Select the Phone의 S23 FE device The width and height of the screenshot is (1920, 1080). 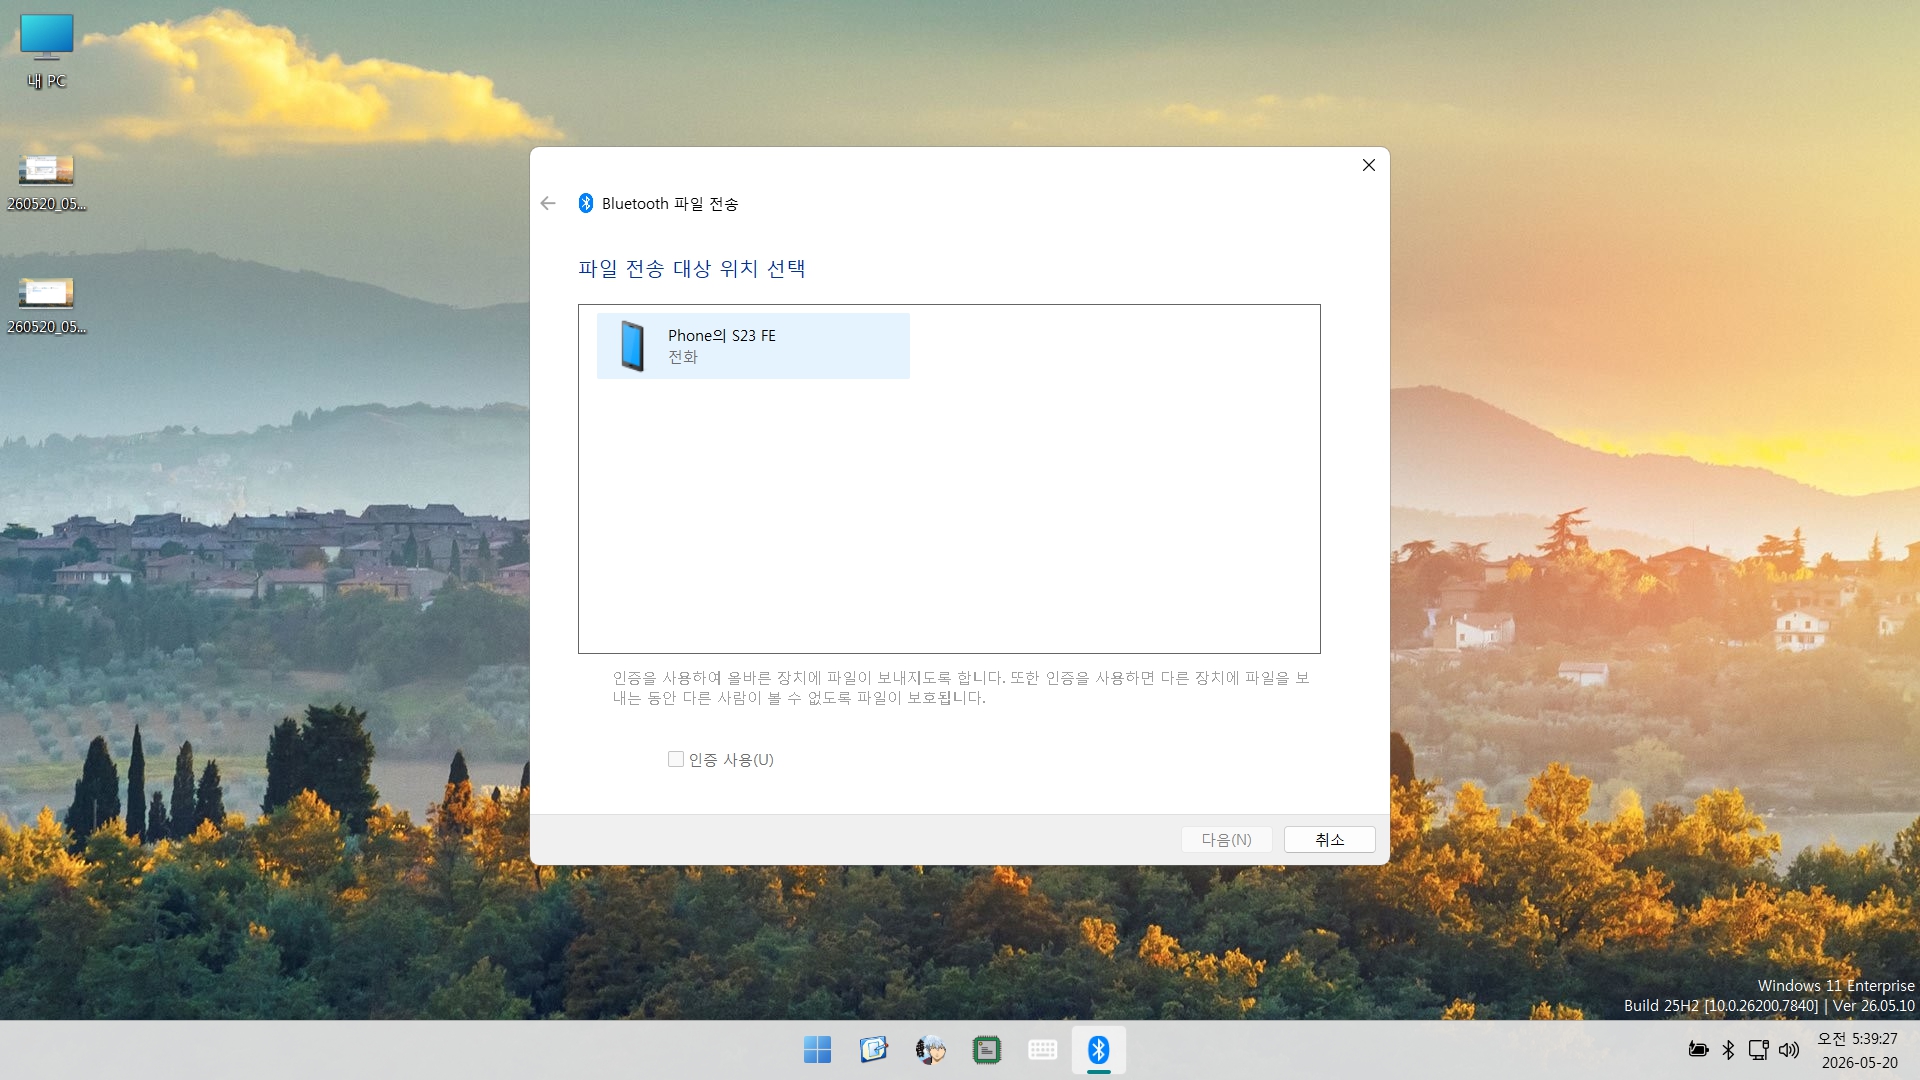(x=753, y=346)
